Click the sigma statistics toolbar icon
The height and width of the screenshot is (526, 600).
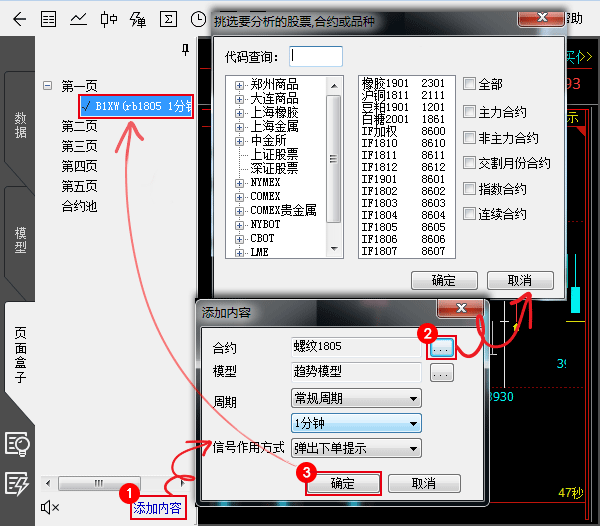click(170, 18)
